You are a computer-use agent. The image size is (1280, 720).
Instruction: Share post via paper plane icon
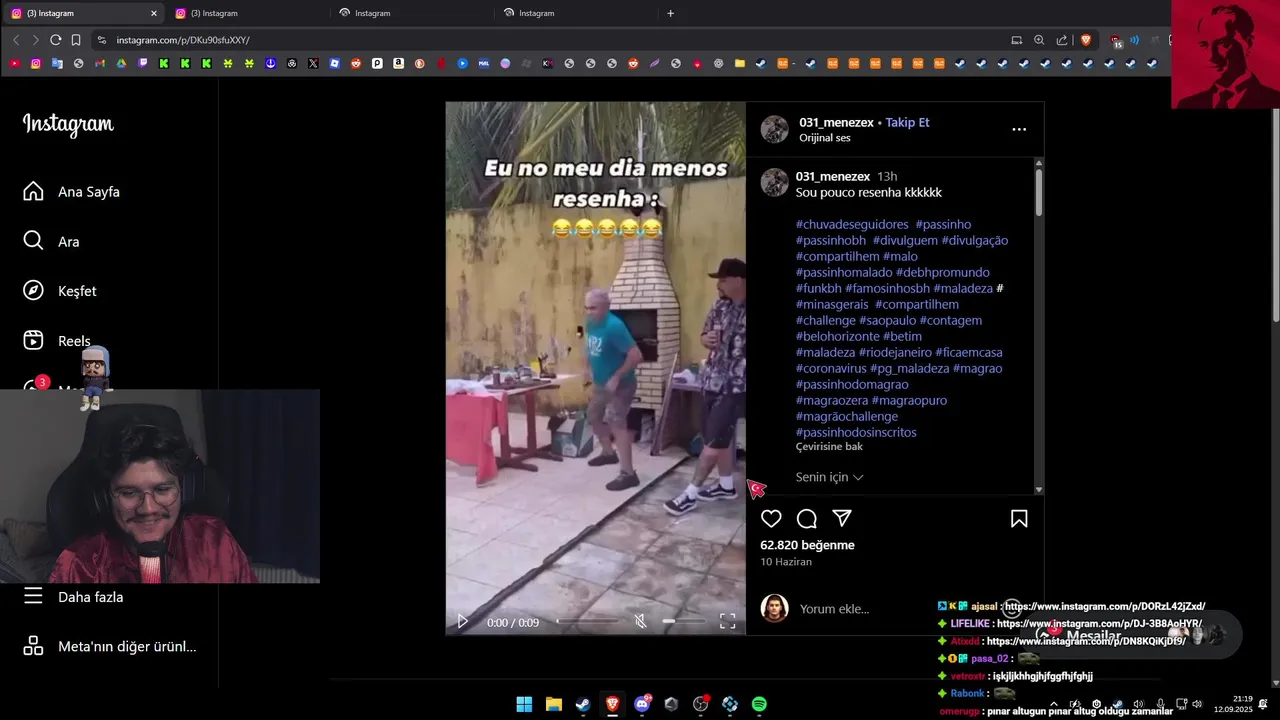click(x=842, y=518)
